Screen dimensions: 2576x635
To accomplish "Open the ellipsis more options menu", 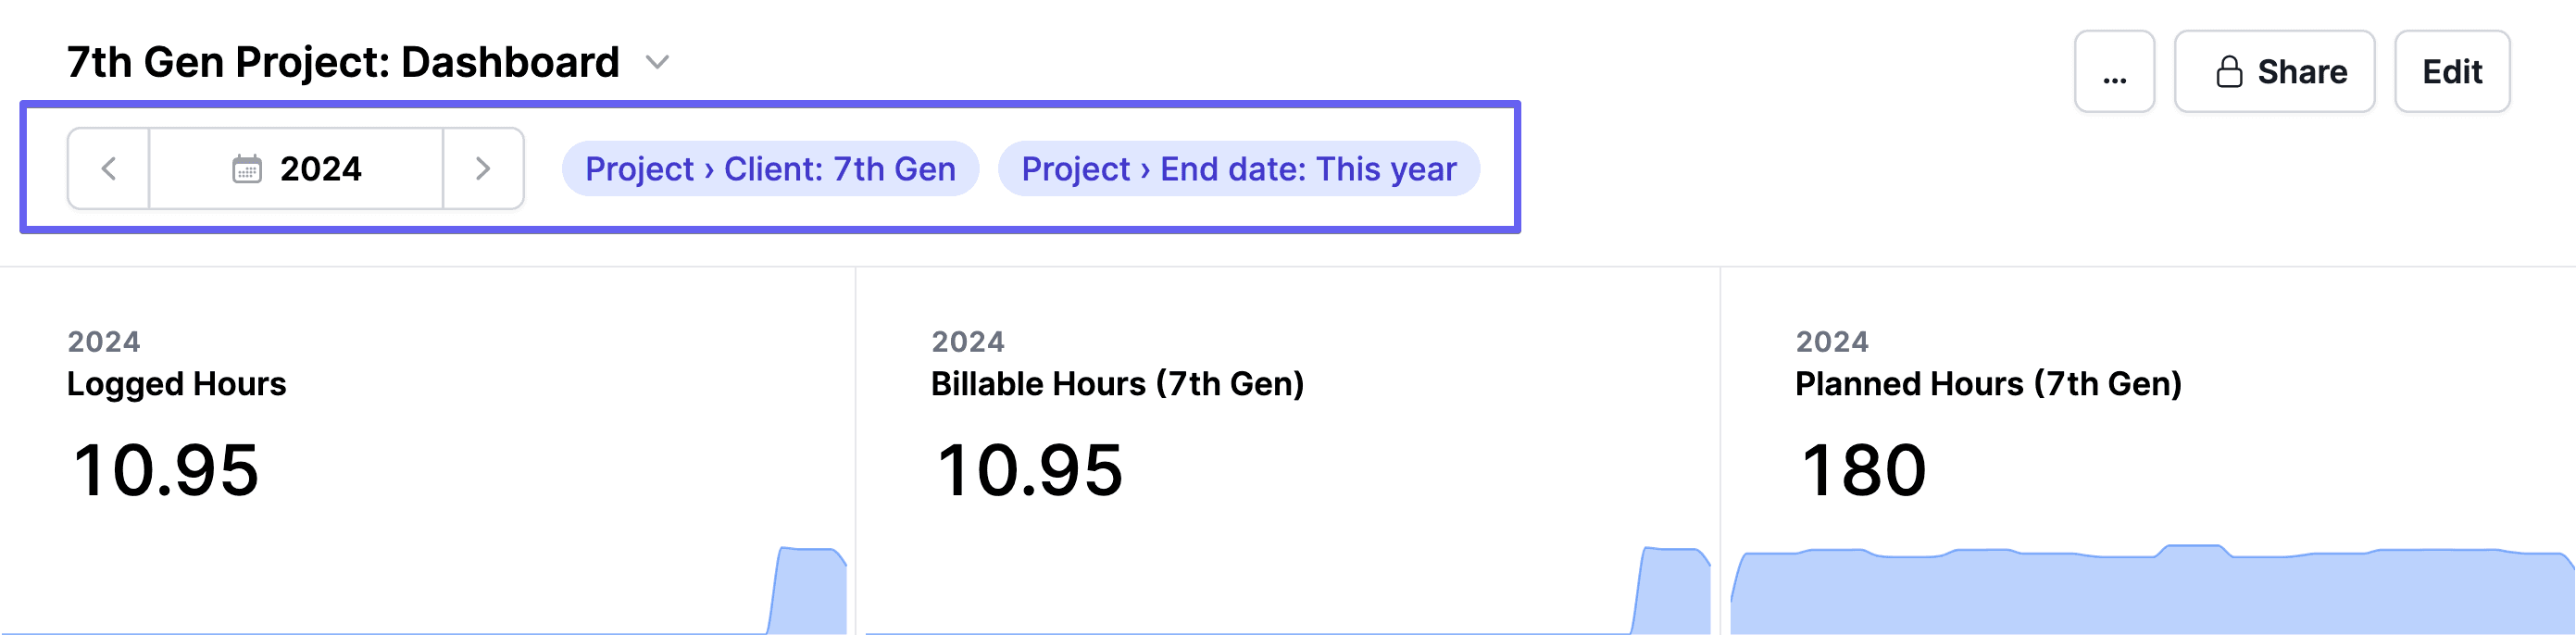I will tap(2114, 71).
